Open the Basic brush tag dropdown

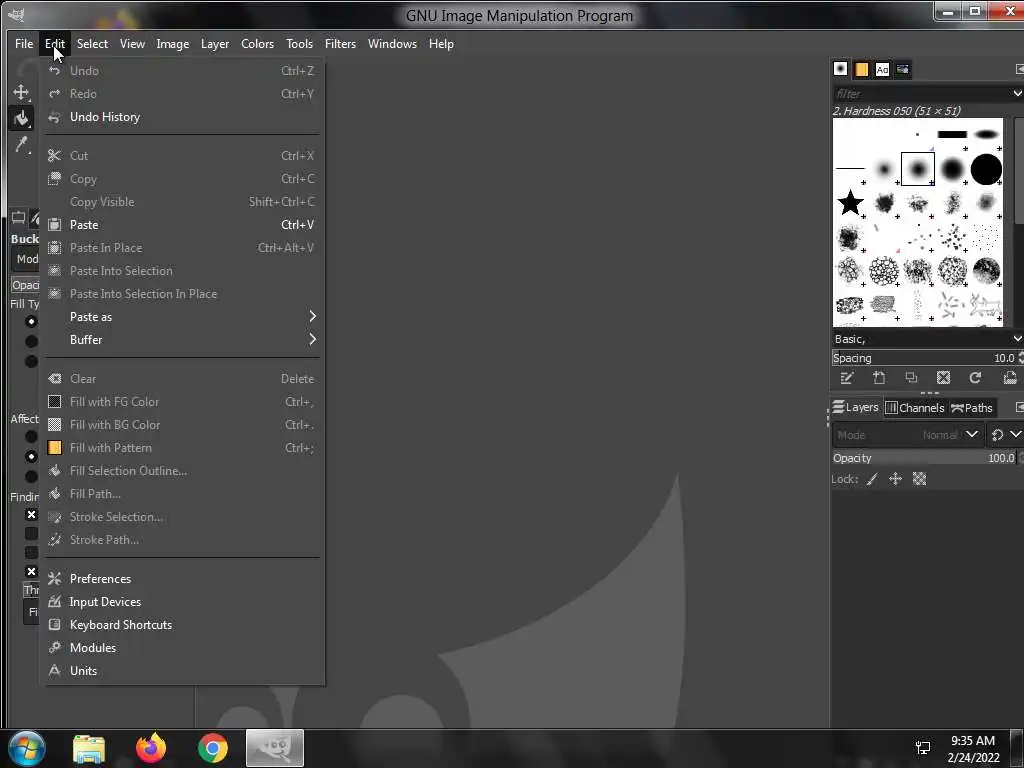1017,338
